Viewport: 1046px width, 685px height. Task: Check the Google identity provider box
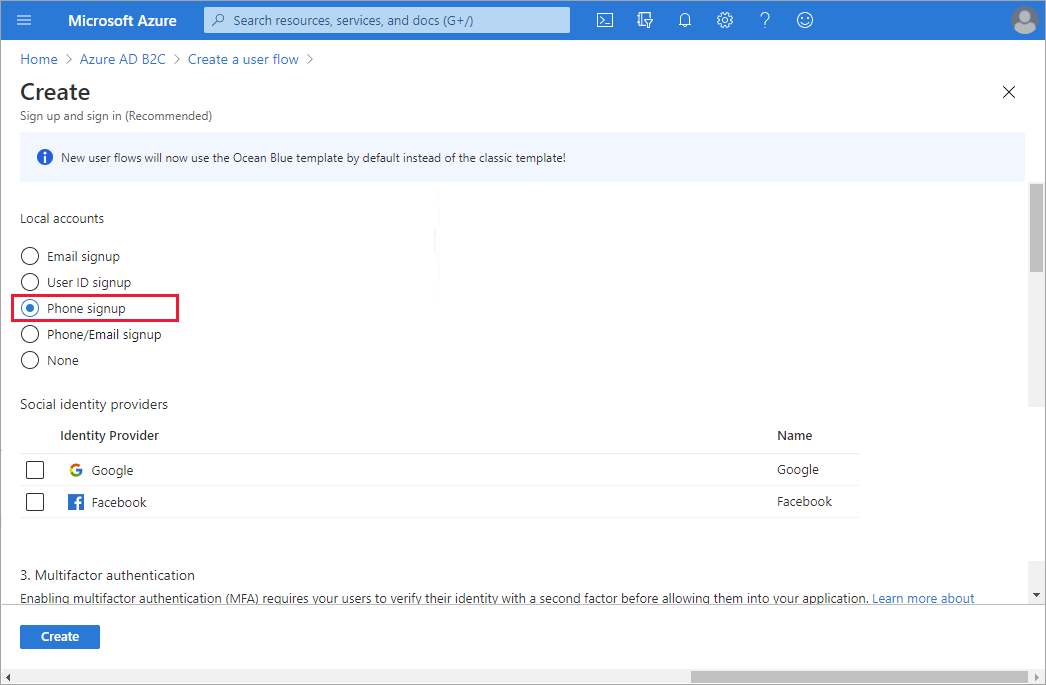click(35, 470)
